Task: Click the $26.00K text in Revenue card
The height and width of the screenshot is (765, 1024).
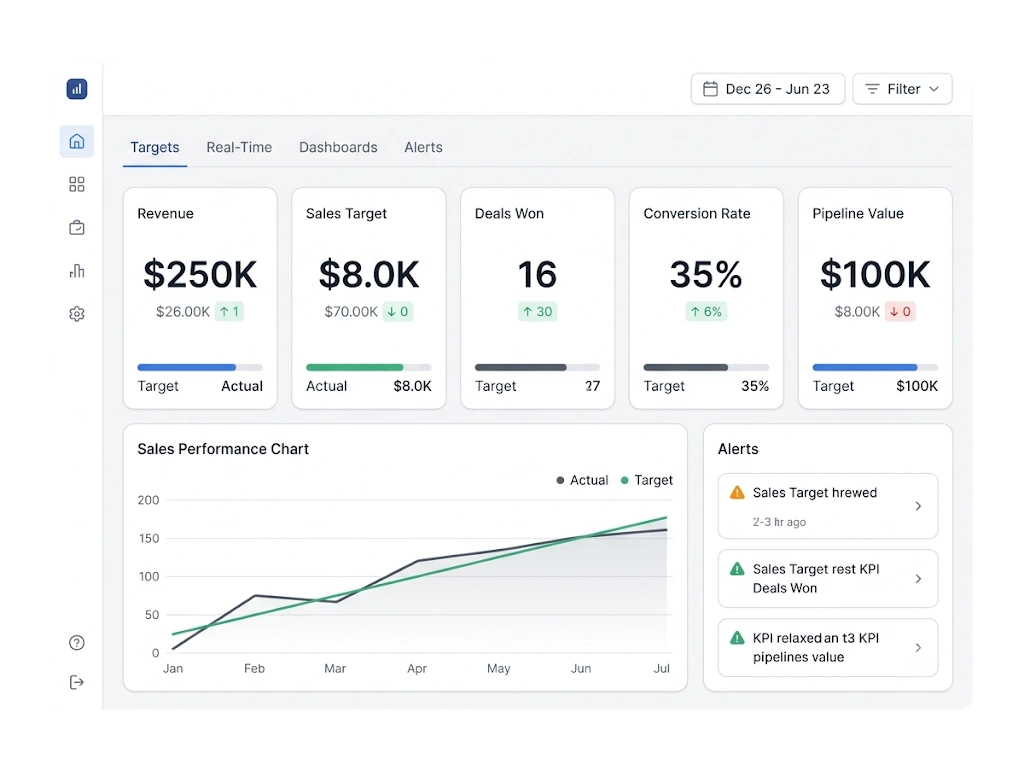Action: pyautogui.click(x=183, y=312)
